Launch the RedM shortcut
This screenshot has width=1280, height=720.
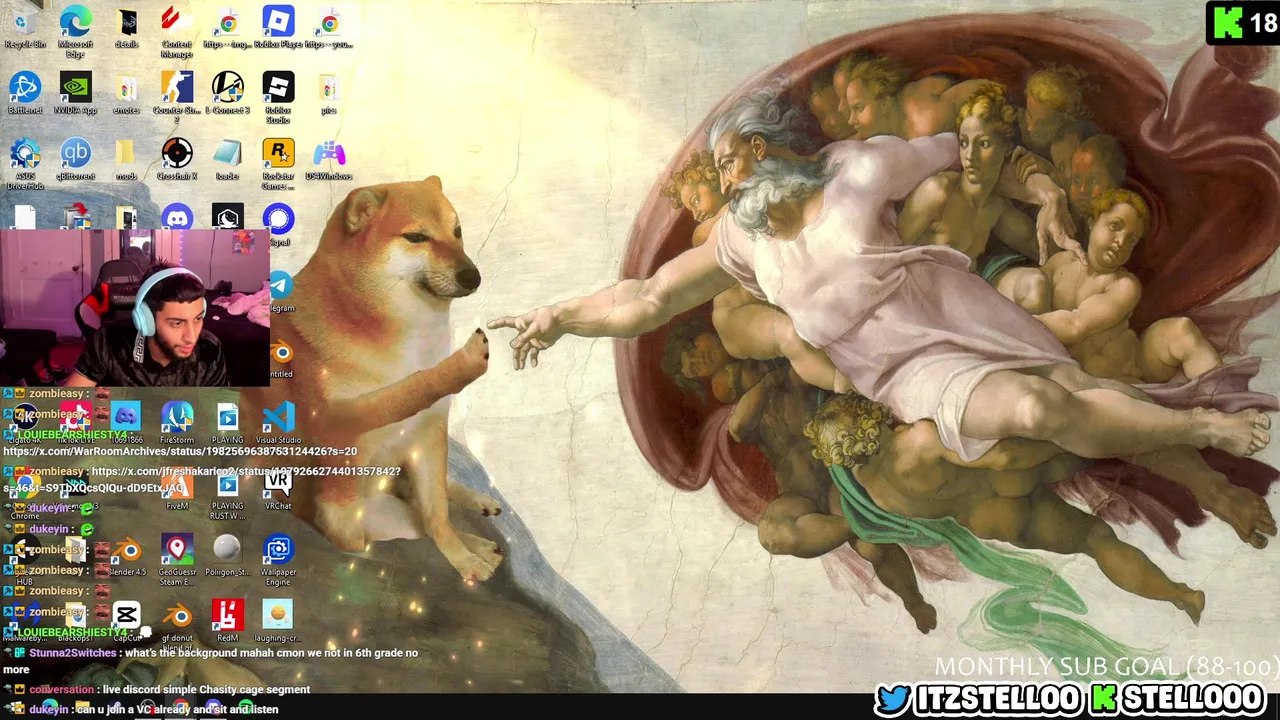tap(228, 622)
